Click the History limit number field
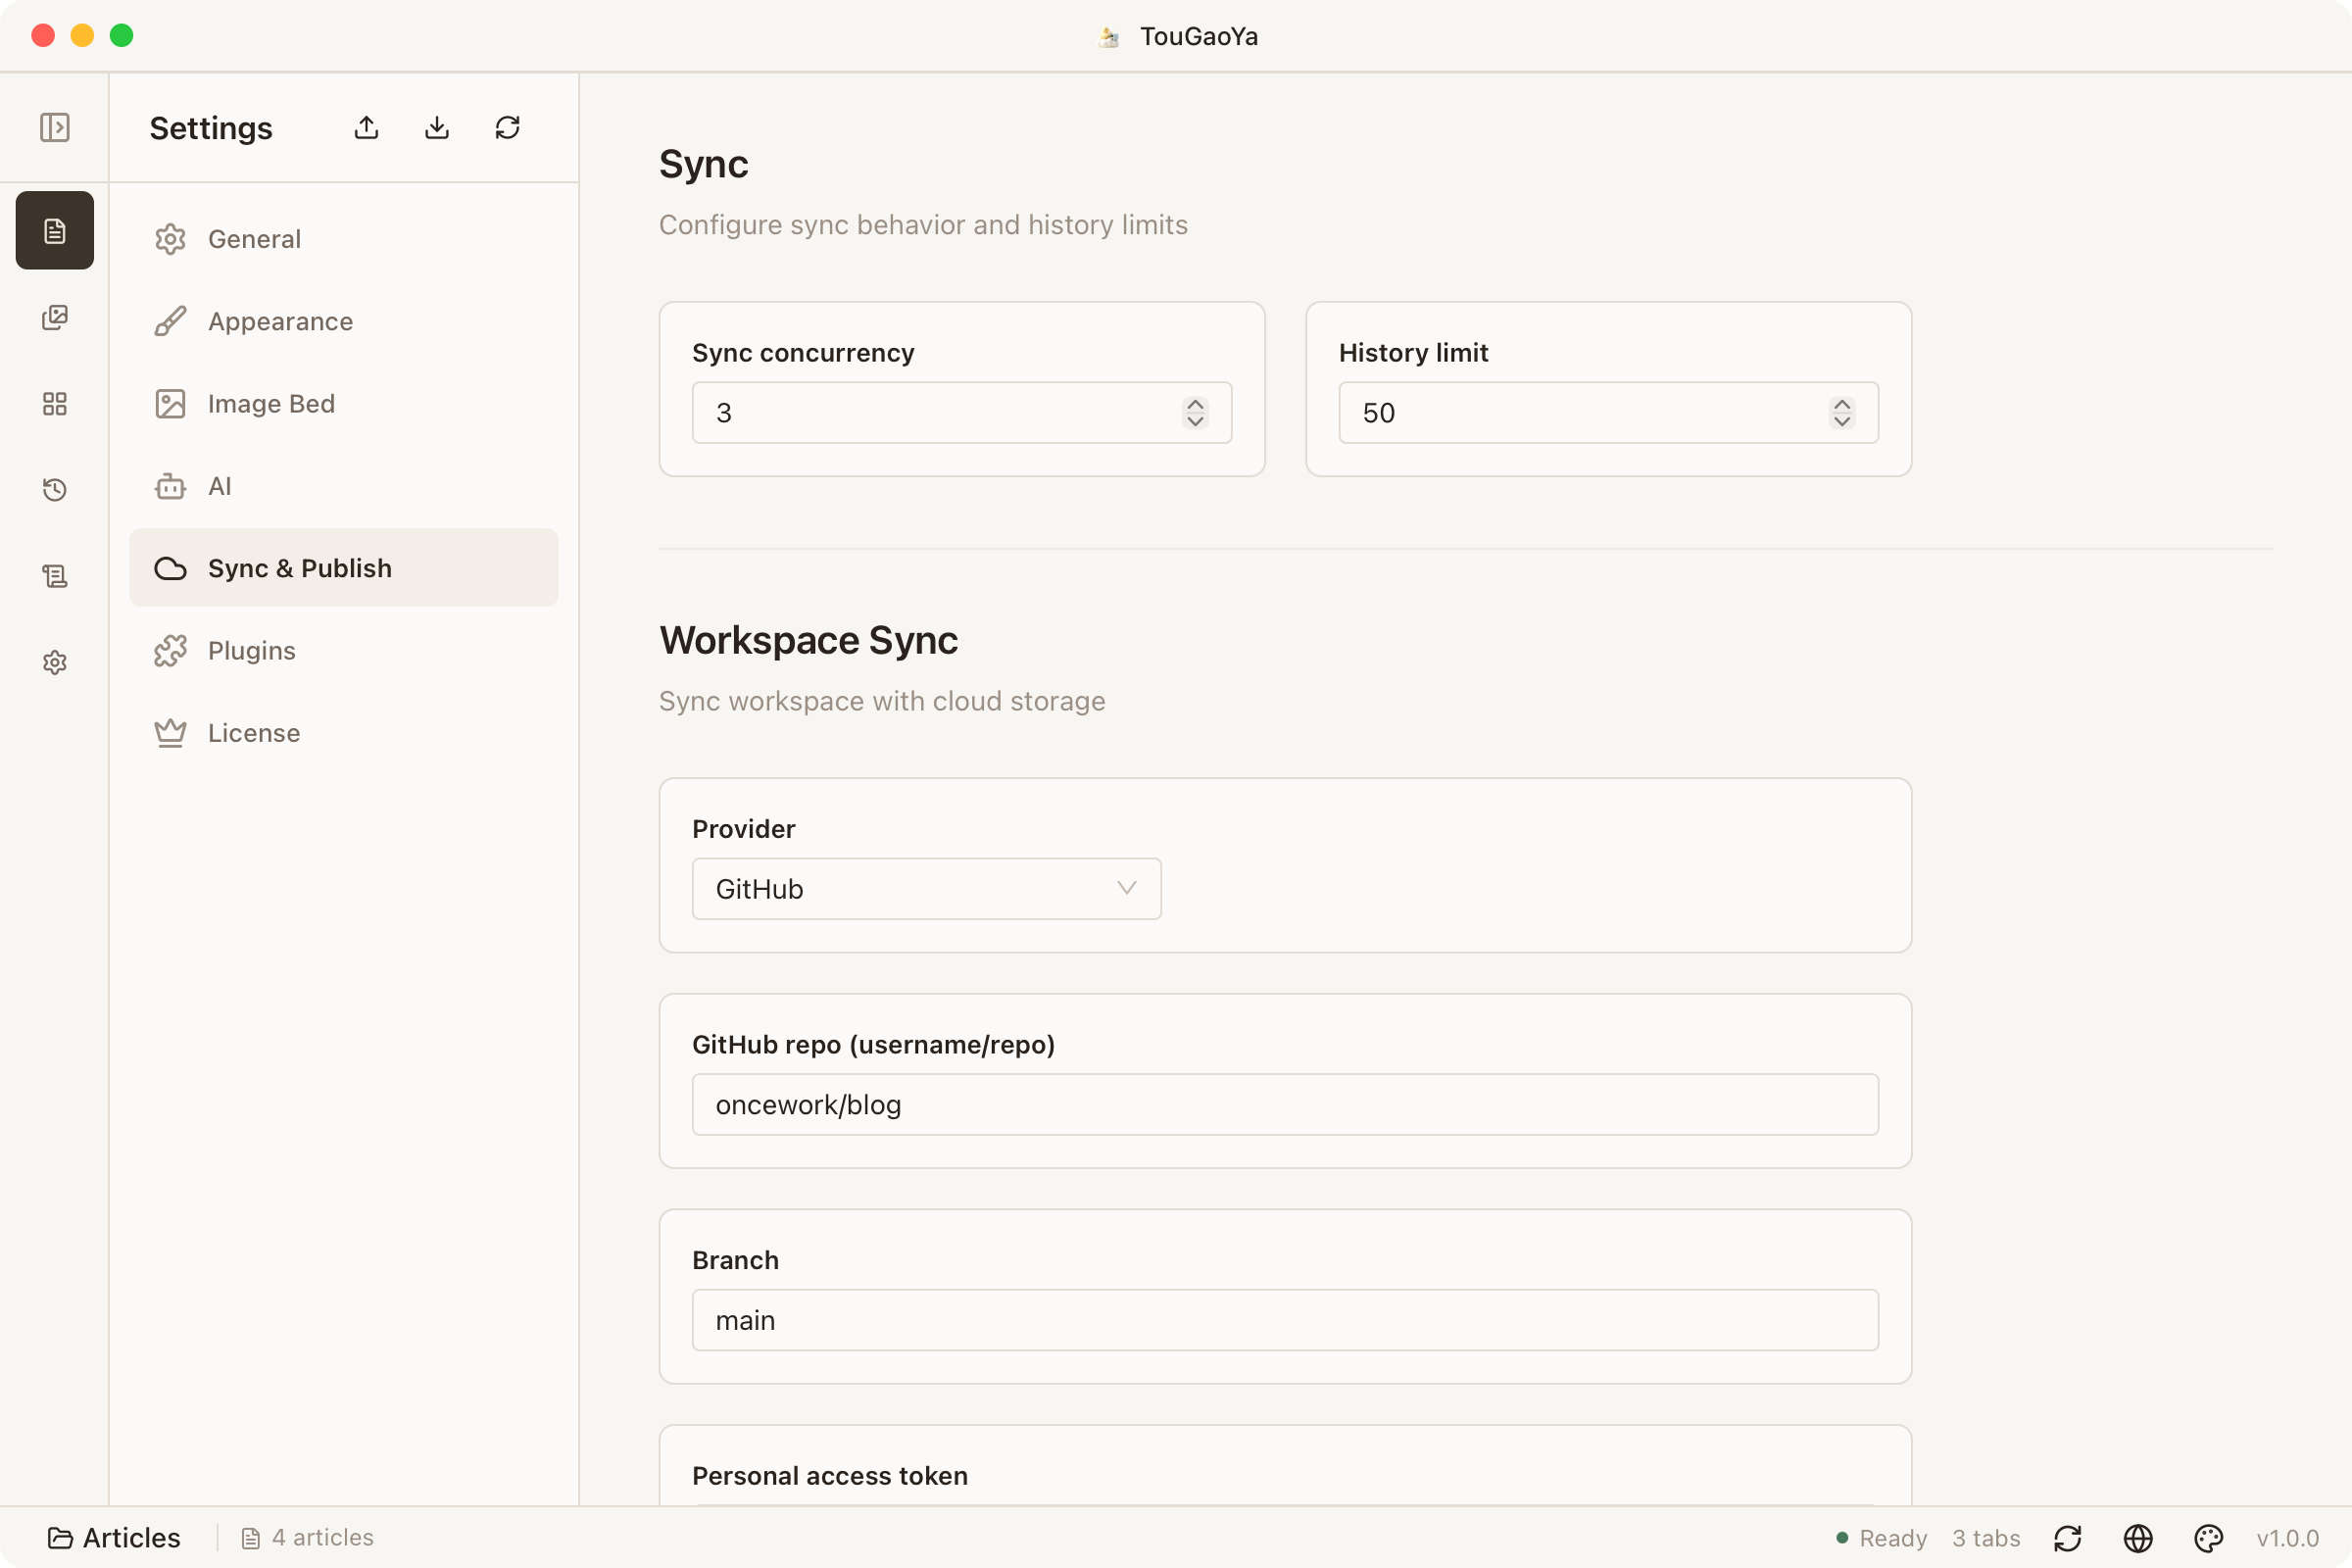Screen dimensions: 2352x1568 click(x=1608, y=413)
